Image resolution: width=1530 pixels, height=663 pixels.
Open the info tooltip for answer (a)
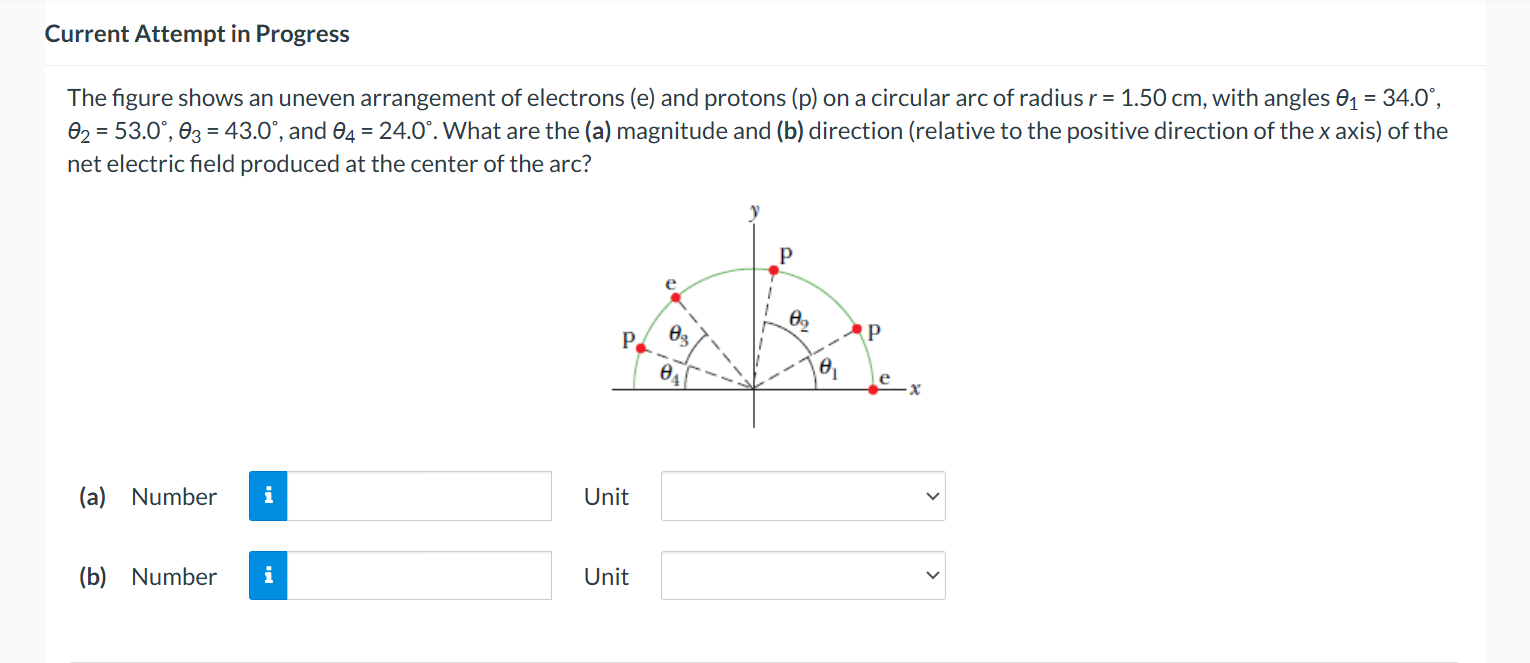pos(267,496)
